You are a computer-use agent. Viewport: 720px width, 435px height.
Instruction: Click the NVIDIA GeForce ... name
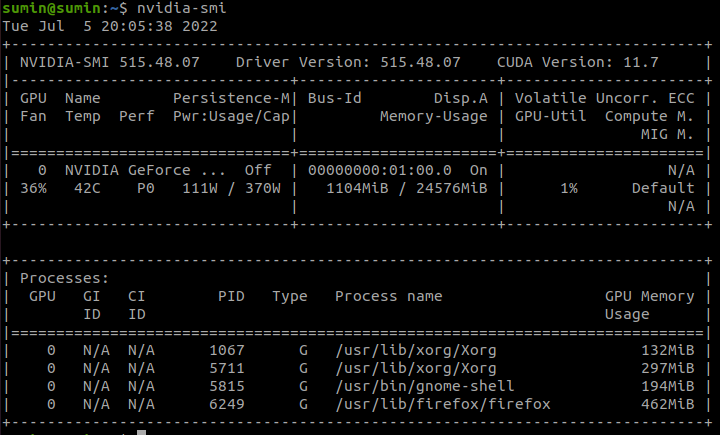click(145, 170)
